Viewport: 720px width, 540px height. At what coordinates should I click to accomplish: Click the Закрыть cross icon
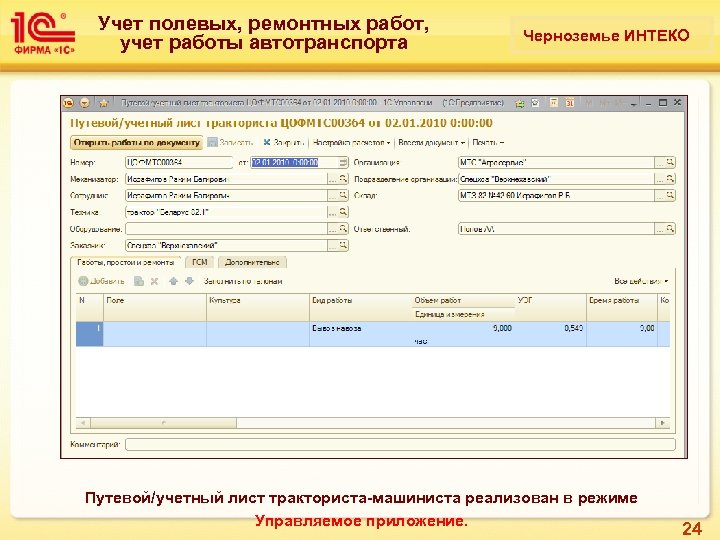point(267,143)
